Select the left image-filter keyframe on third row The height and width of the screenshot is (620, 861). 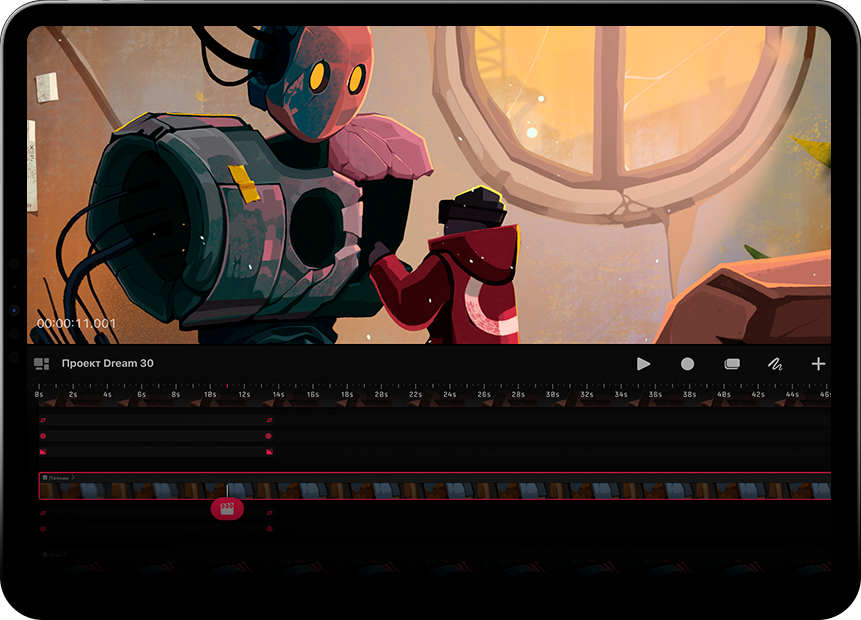[x=43, y=452]
